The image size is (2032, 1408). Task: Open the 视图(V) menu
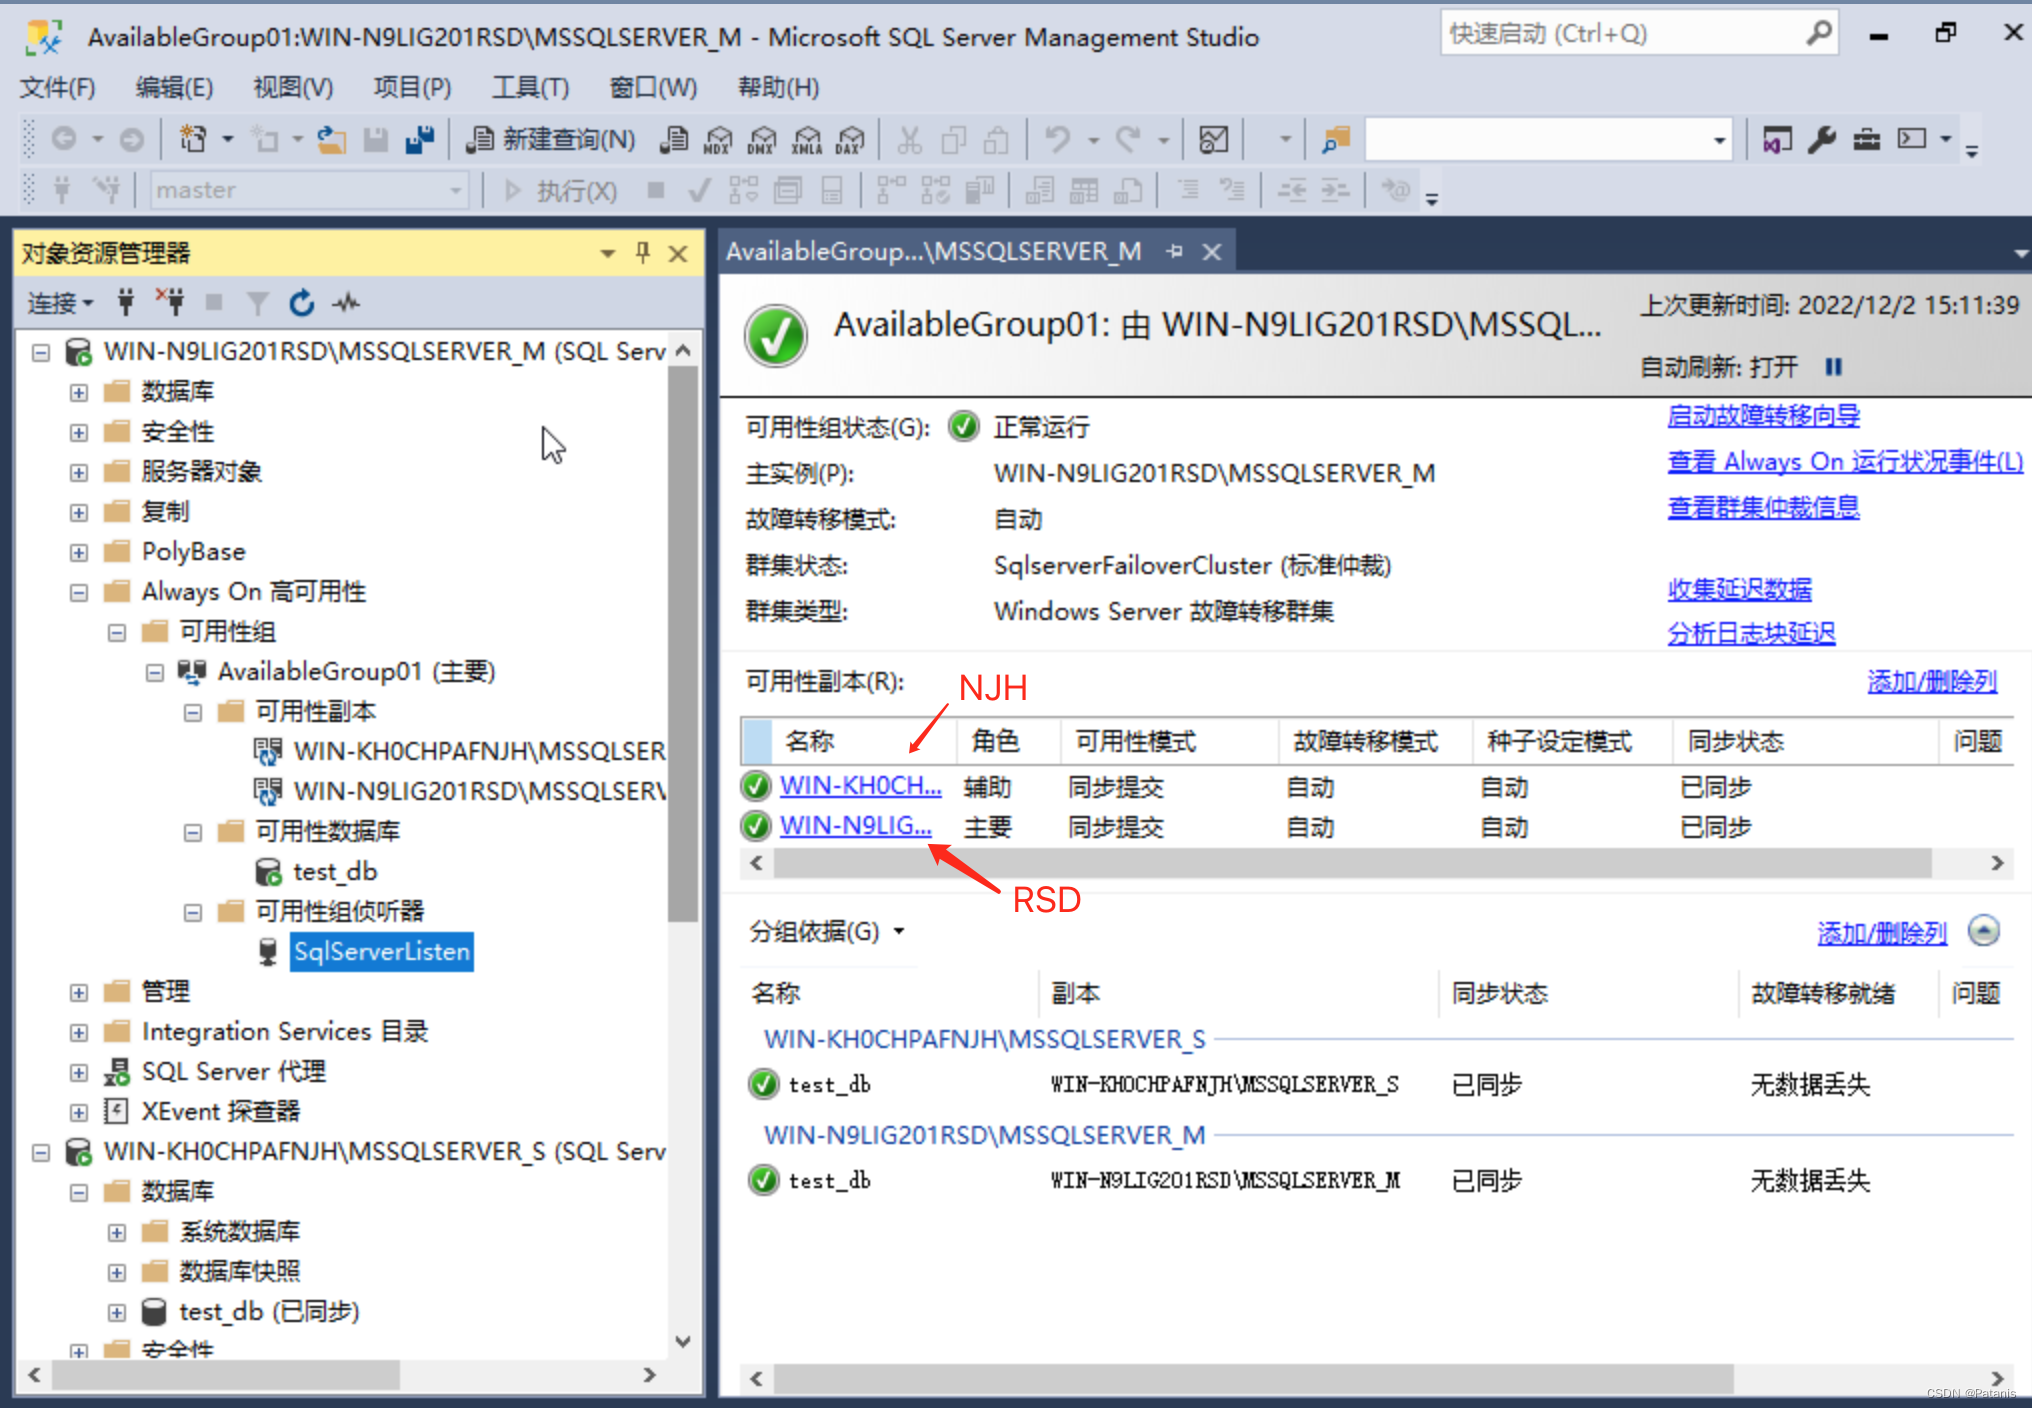coord(293,88)
